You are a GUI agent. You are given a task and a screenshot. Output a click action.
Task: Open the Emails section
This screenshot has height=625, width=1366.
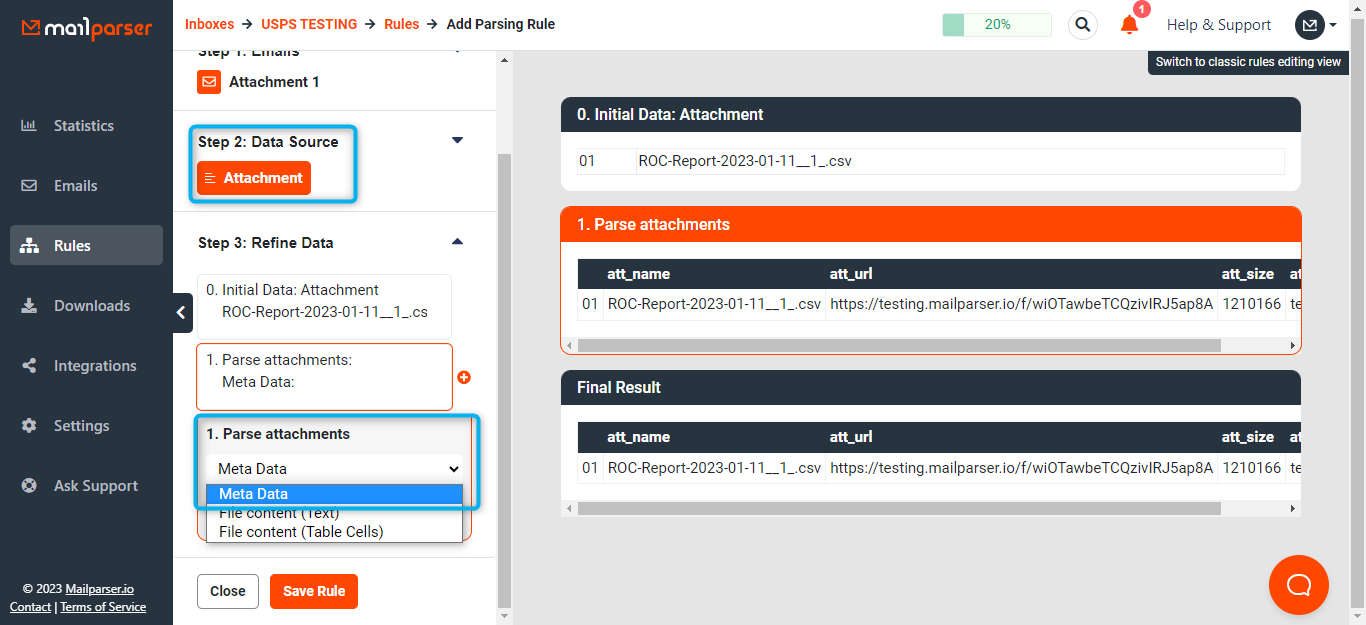[x=76, y=186]
